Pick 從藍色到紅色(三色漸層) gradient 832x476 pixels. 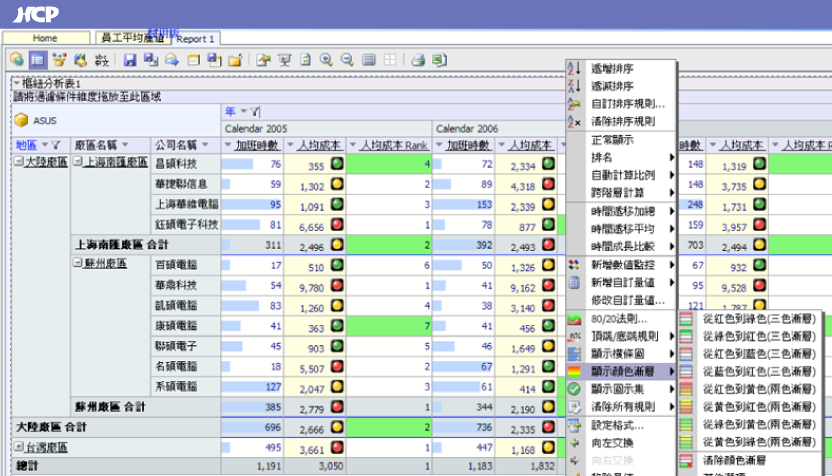tap(758, 371)
